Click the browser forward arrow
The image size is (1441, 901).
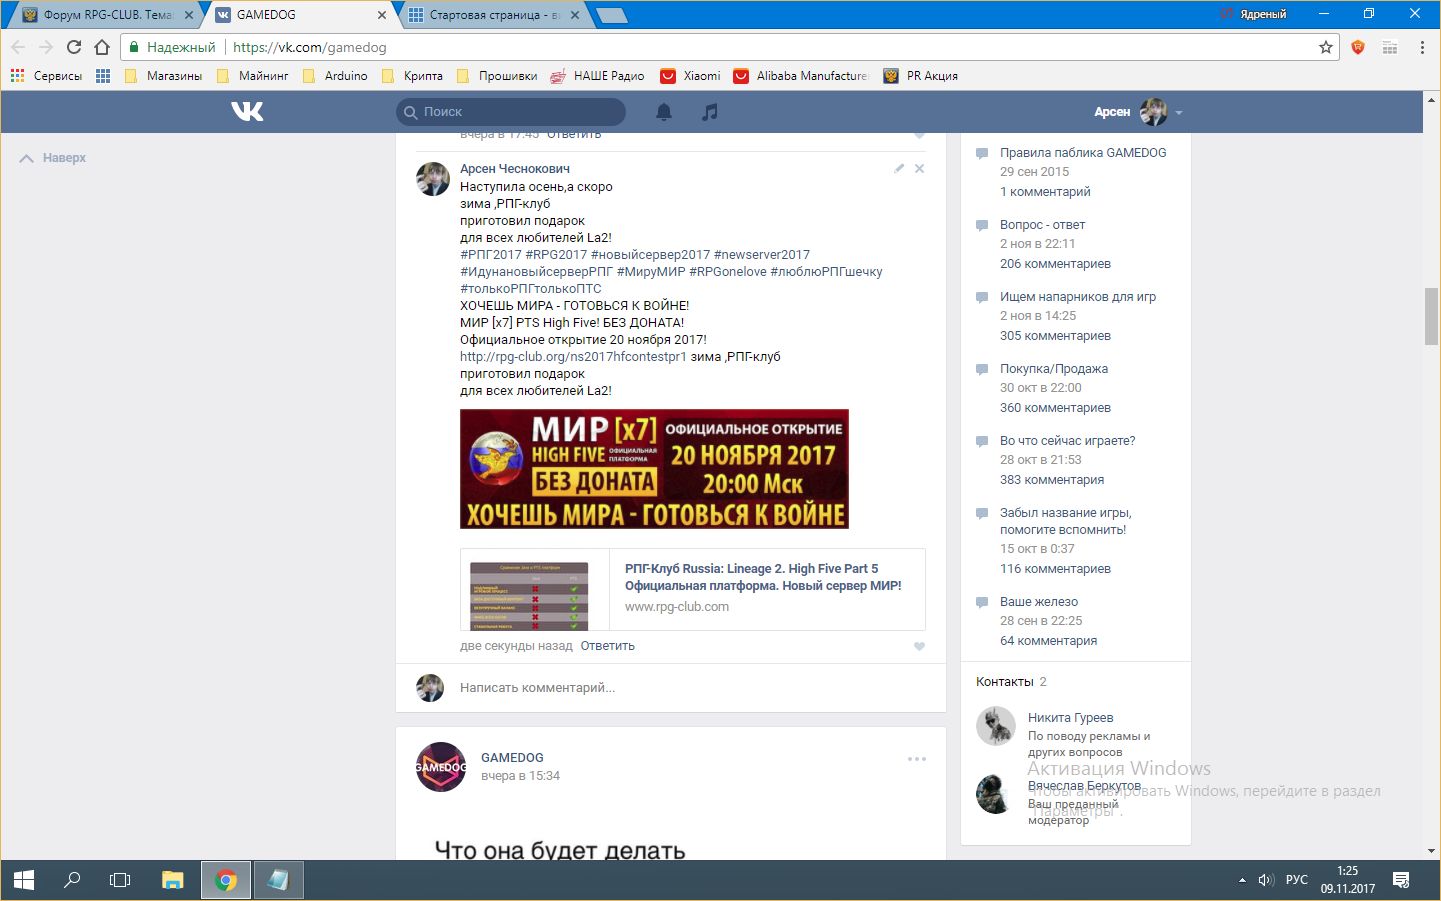pyautogui.click(x=46, y=47)
